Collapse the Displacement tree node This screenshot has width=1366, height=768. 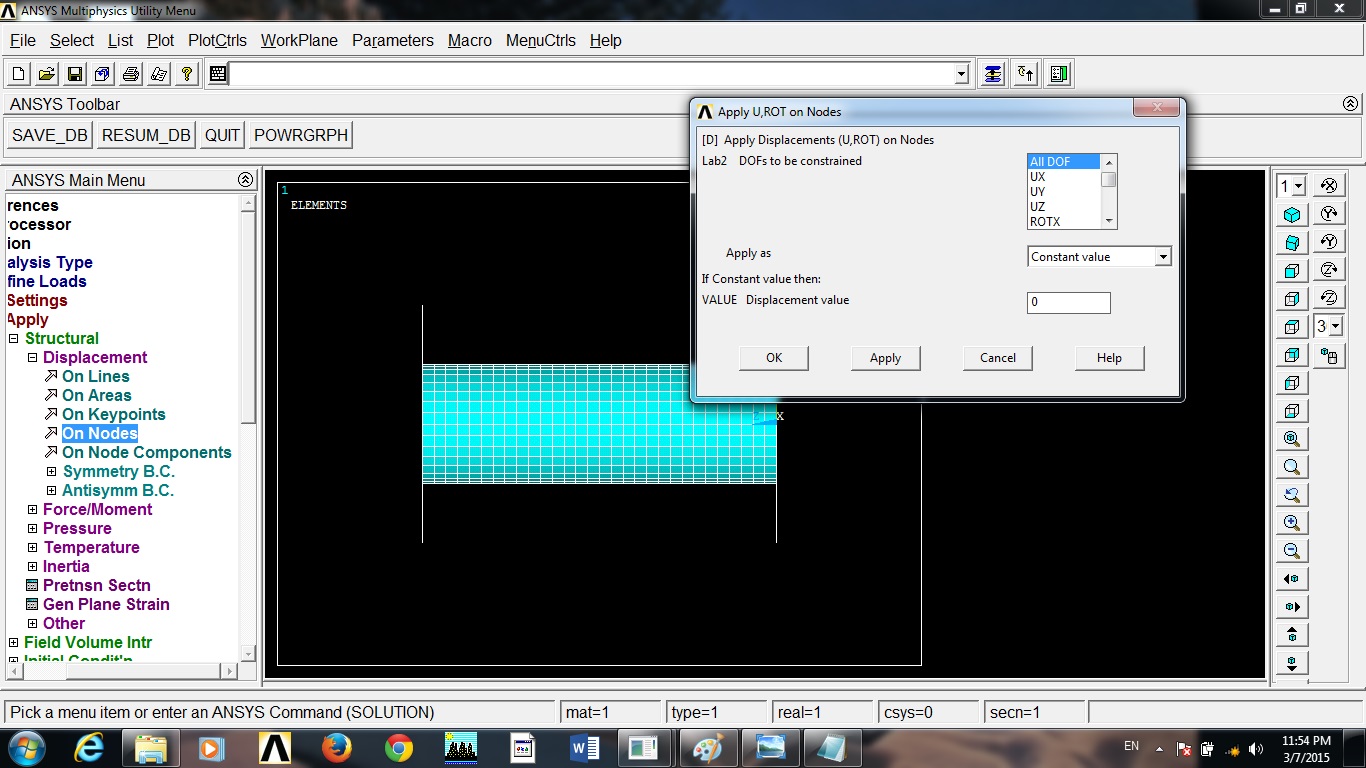pos(32,358)
